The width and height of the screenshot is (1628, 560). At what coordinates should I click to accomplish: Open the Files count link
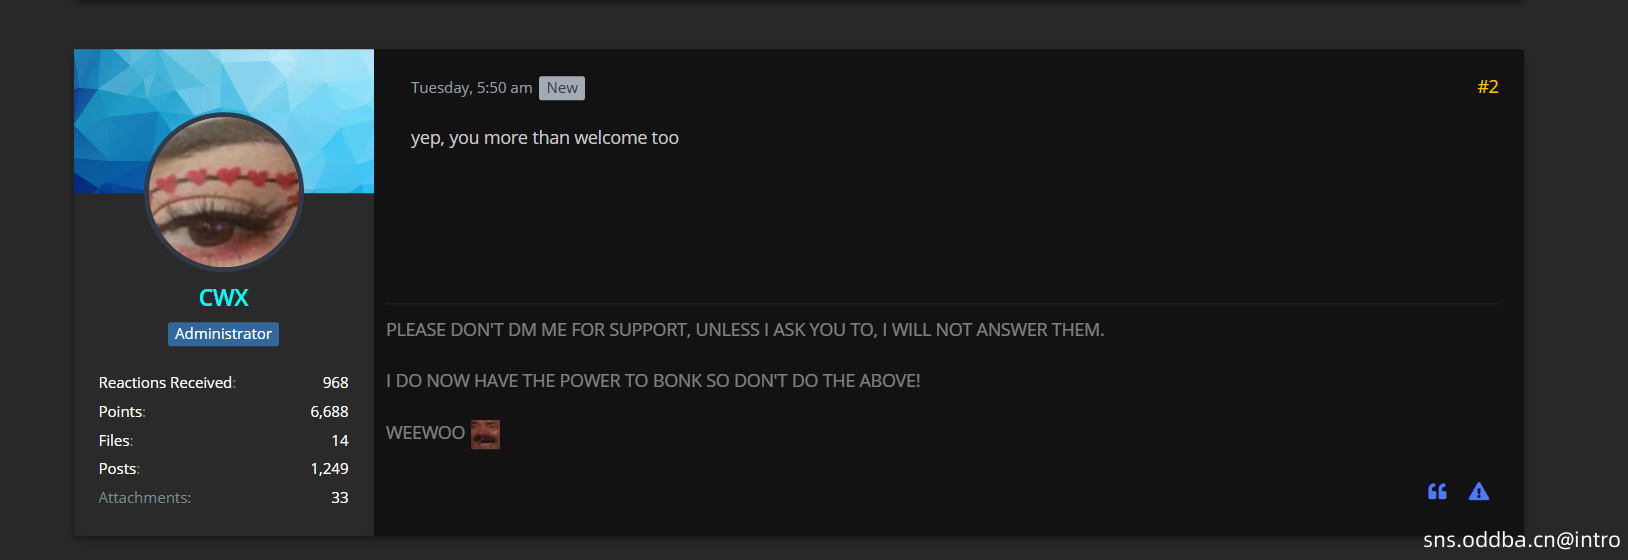click(114, 441)
